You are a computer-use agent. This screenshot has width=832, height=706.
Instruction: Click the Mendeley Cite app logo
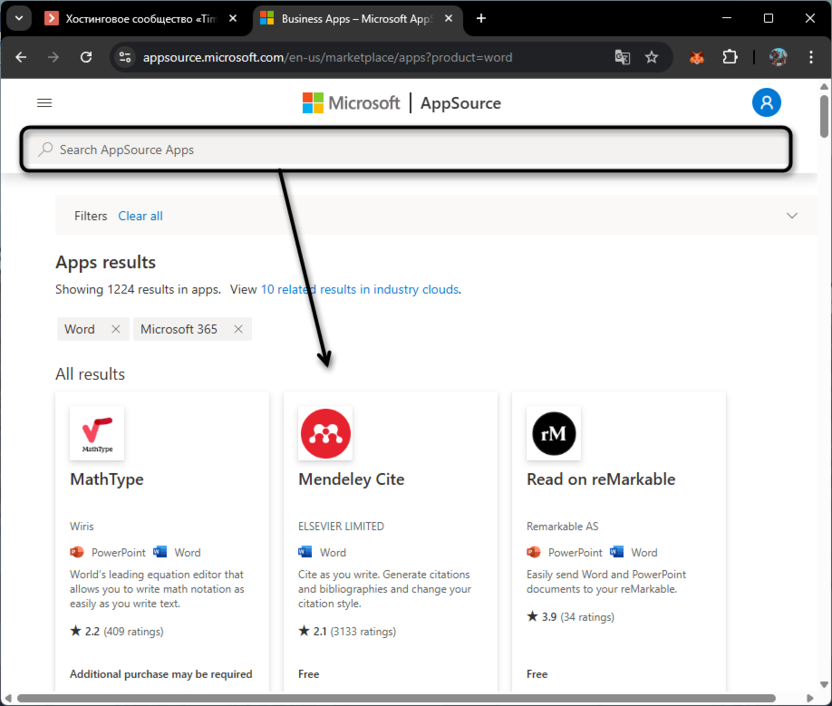click(x=325, y=433)
